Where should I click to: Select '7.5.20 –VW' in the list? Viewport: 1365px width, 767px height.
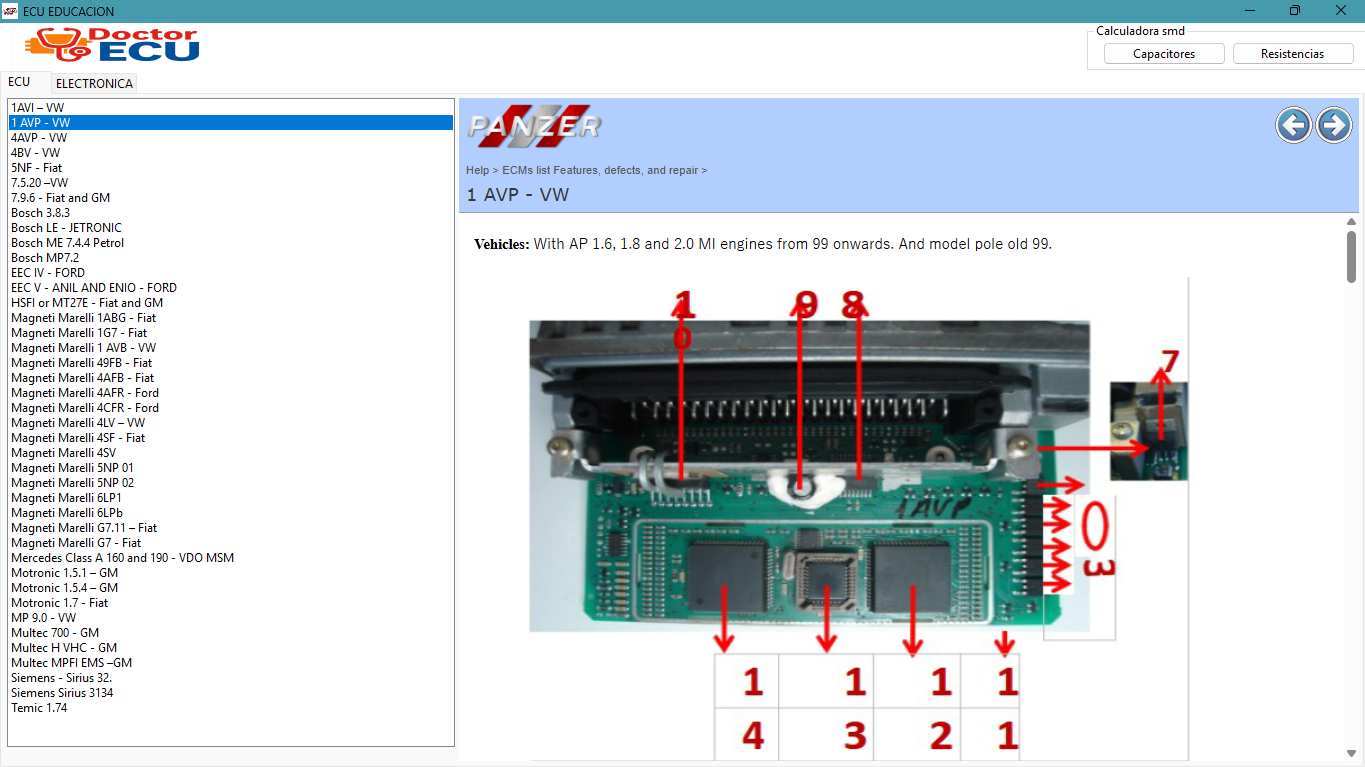click(231, 182)
